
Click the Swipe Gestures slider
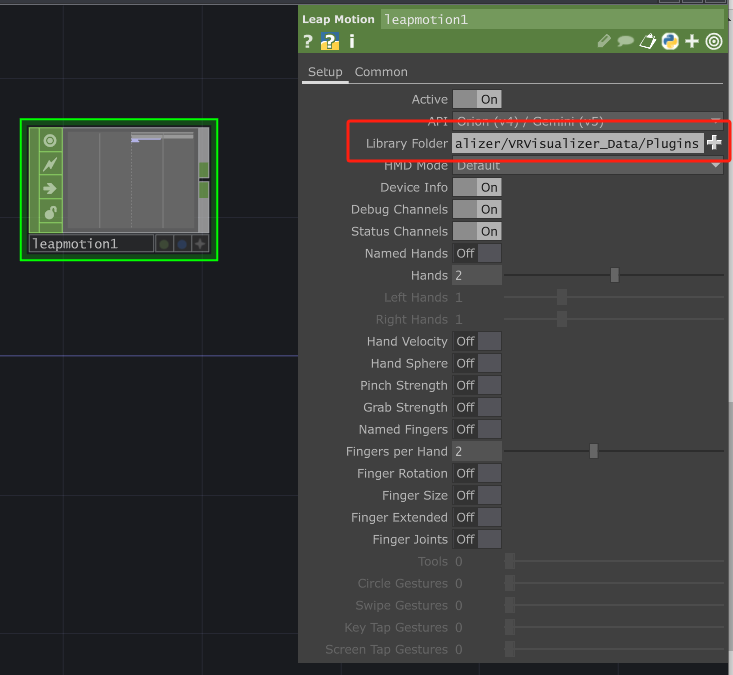point(614,605)
